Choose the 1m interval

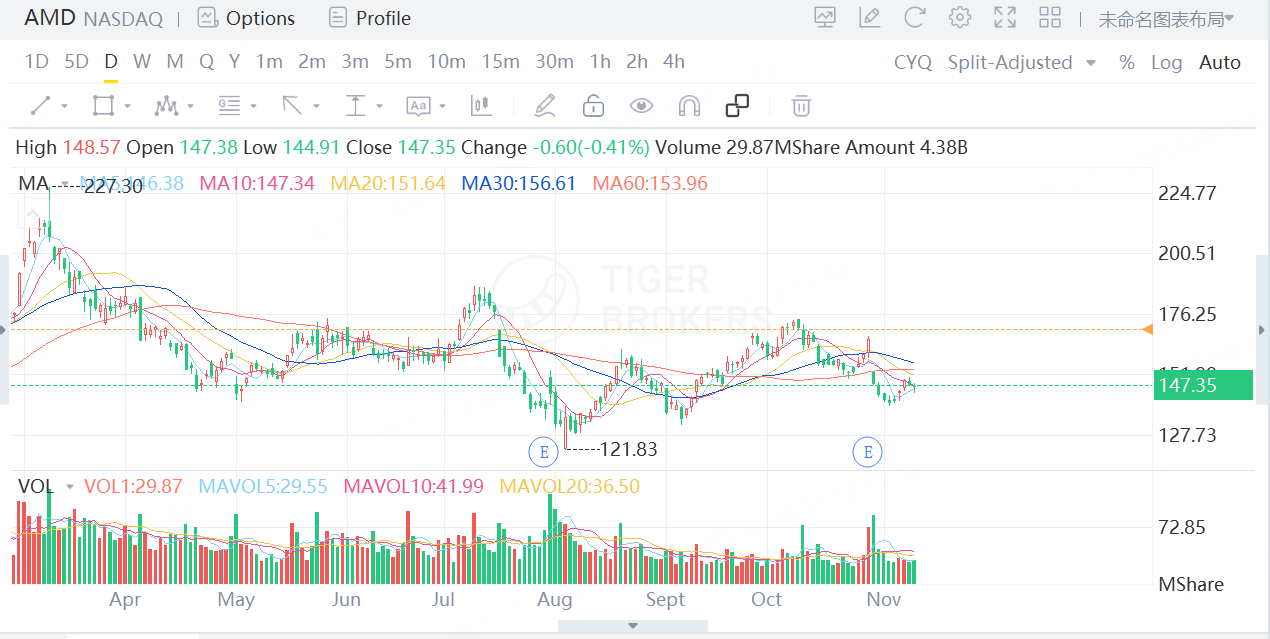[269, 62]
